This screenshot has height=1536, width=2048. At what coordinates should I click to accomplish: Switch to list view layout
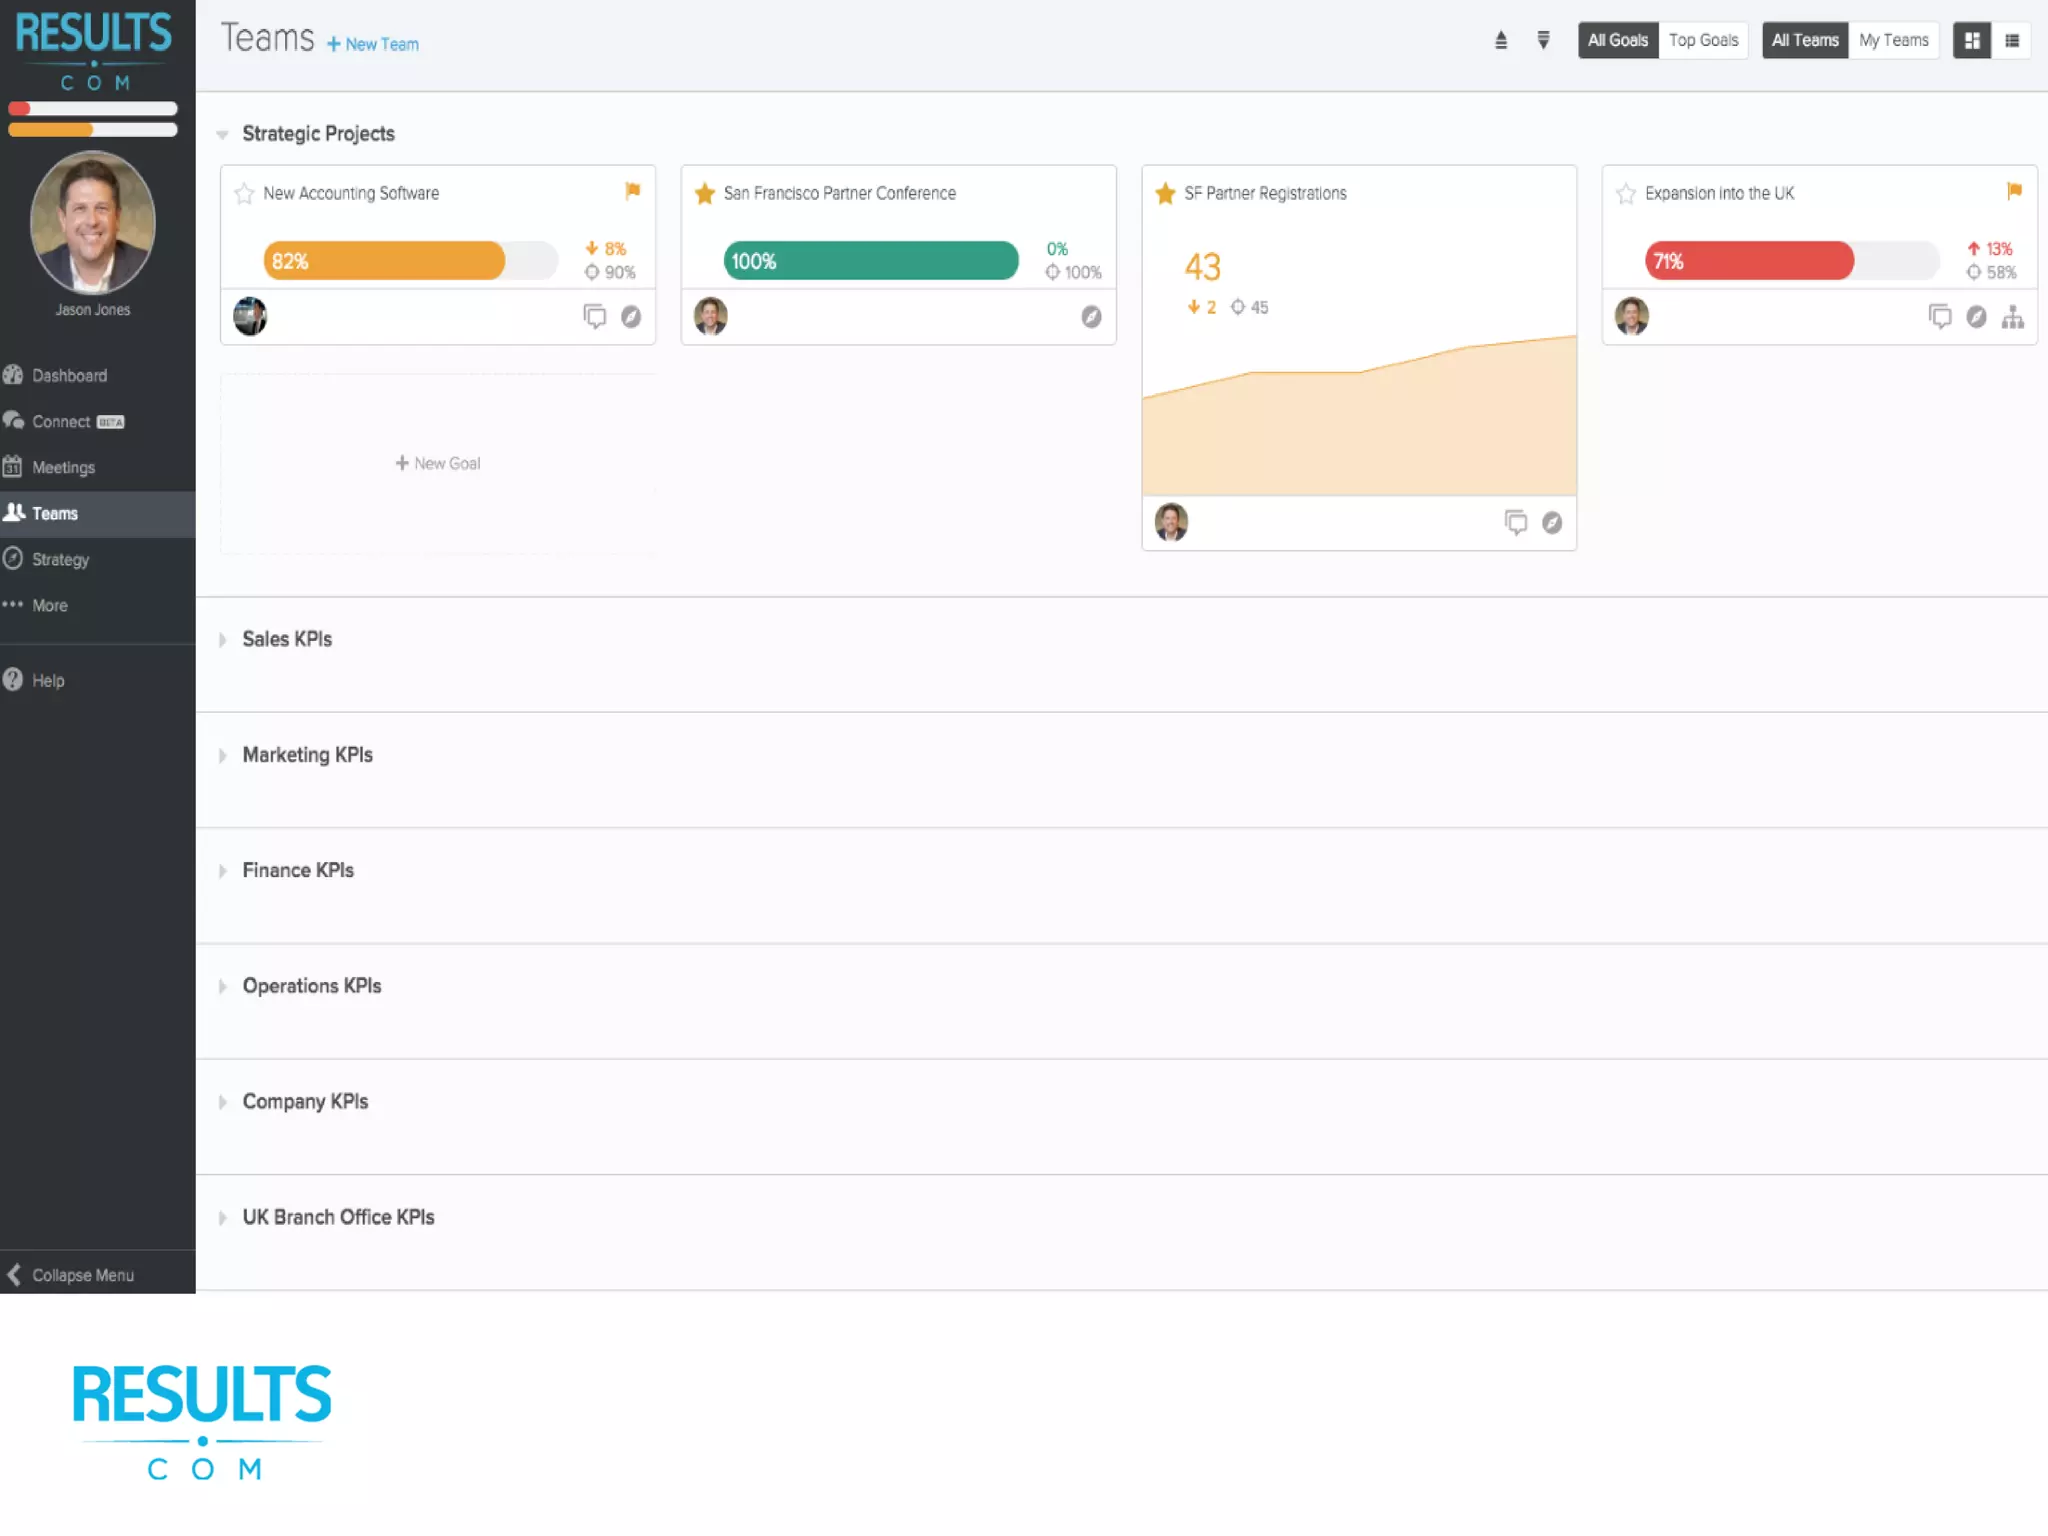click(2012, 41)
